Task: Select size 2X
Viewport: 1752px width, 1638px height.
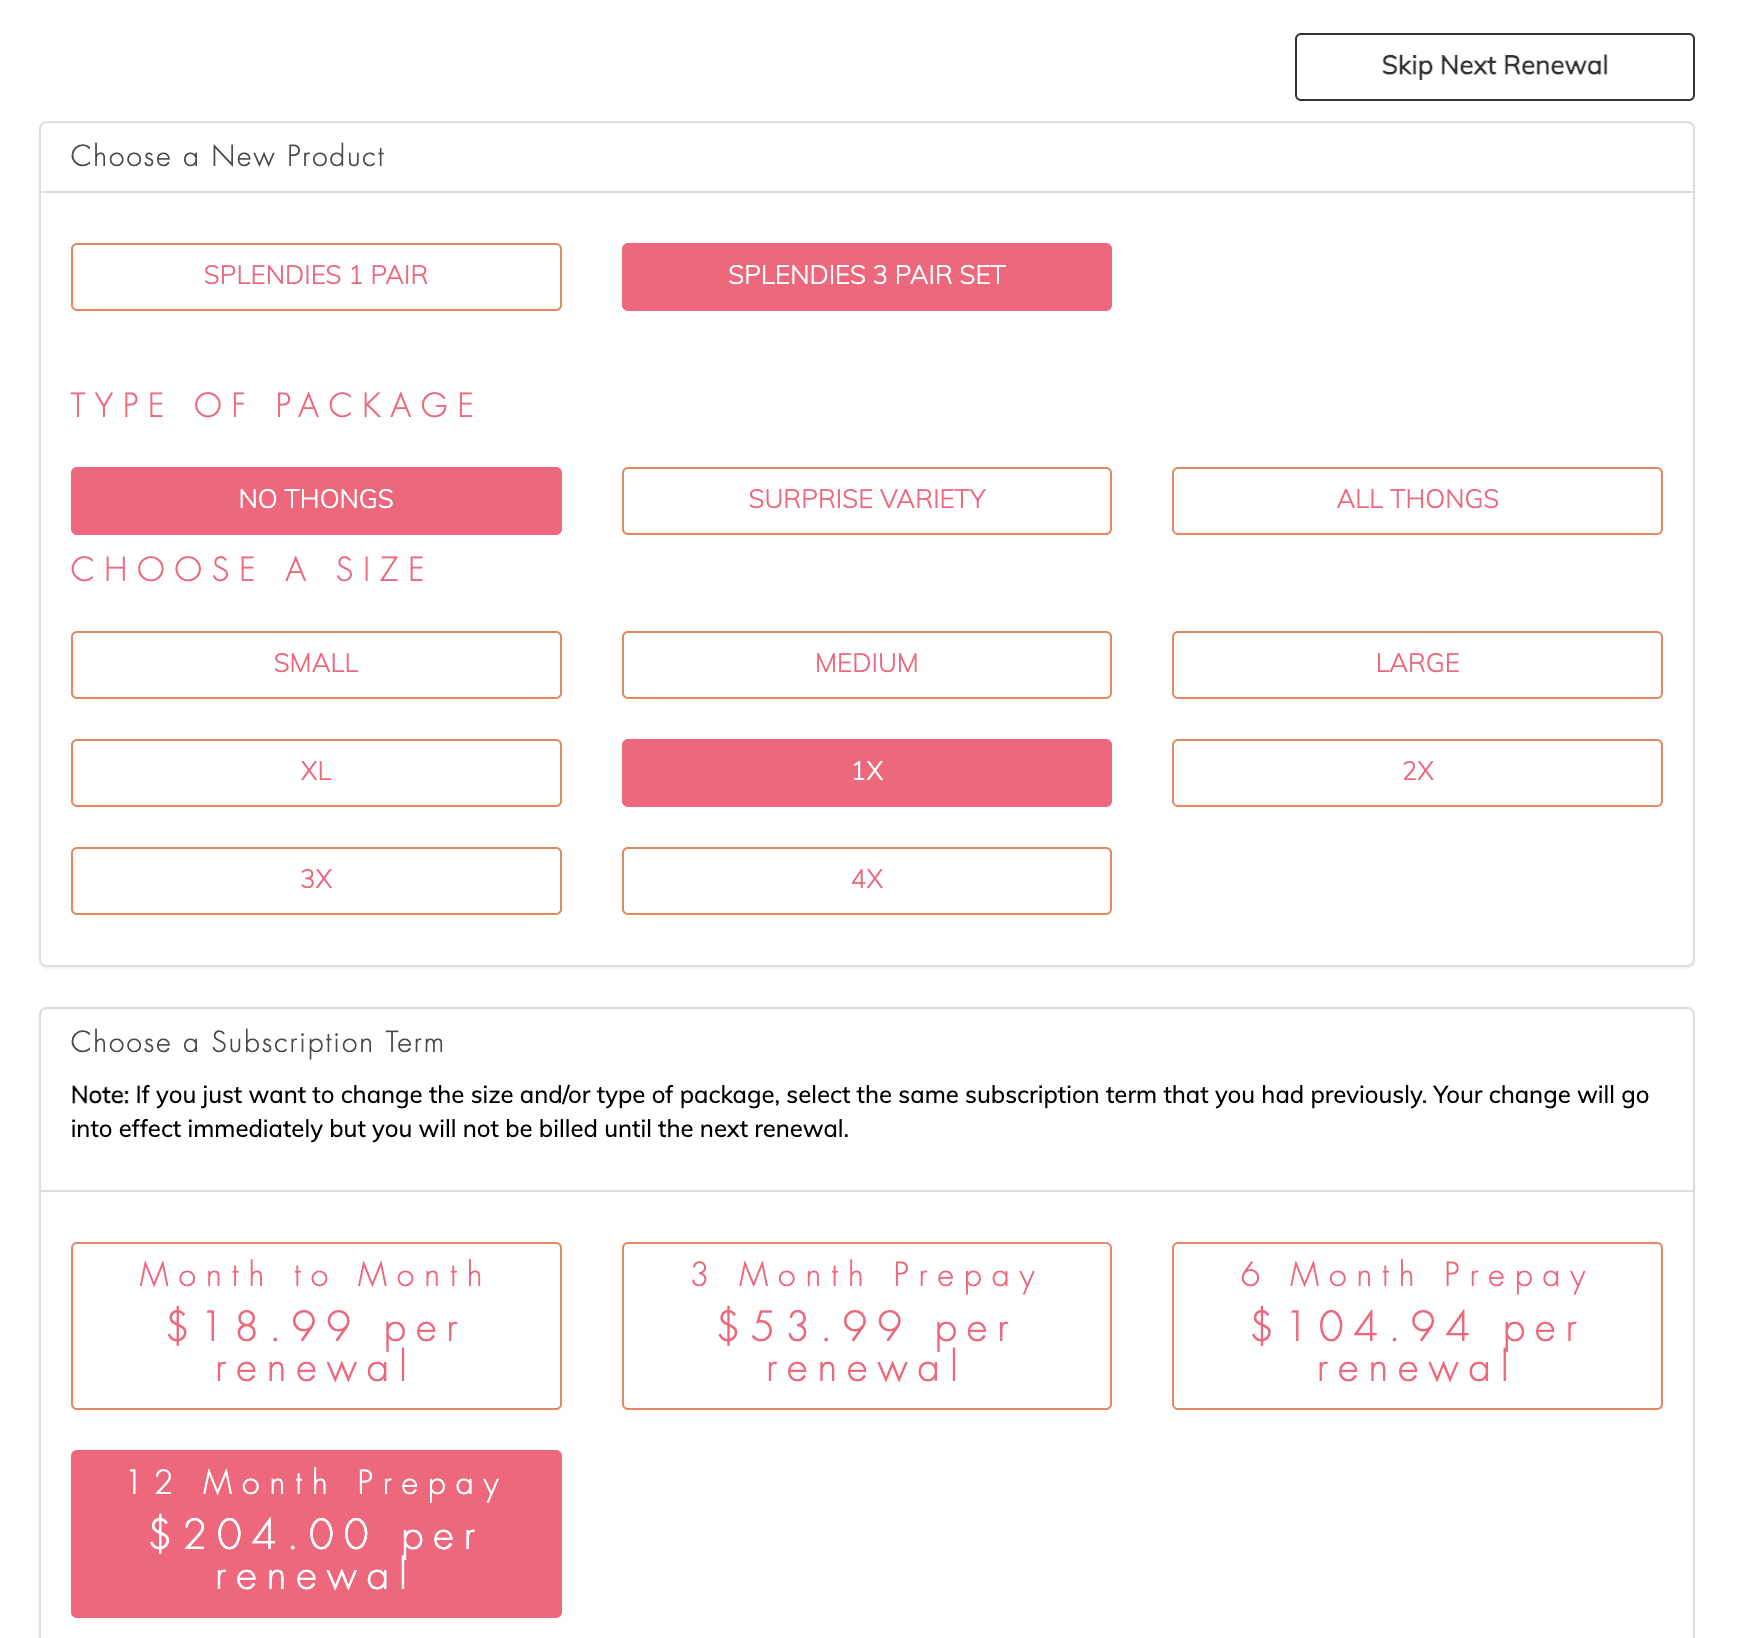Action: point(1417,773)
